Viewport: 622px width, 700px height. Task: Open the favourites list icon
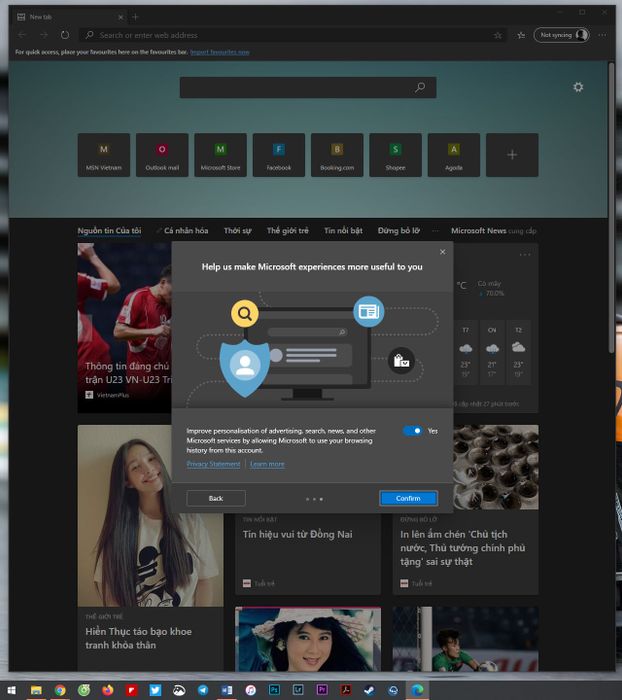(521, 35)
